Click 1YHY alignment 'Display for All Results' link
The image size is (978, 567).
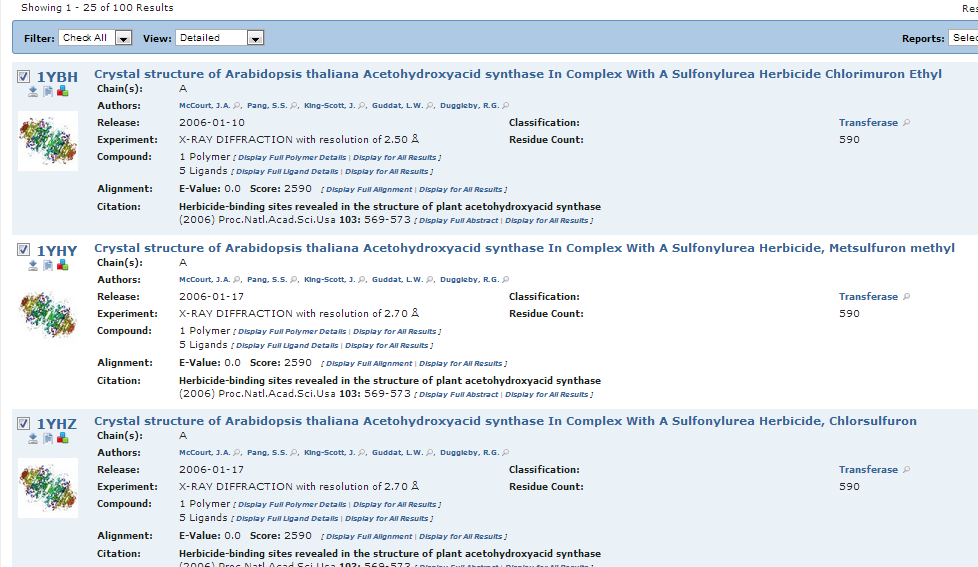click(460, 364)
